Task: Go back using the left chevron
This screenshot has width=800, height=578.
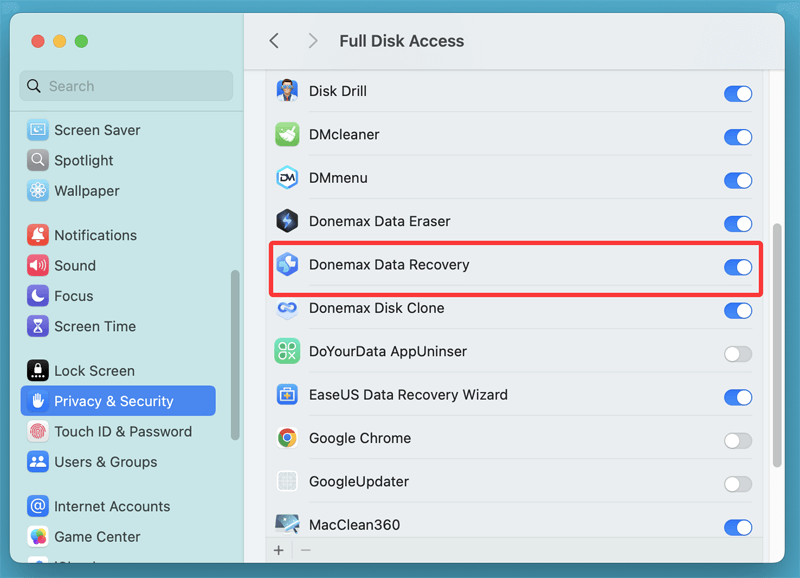Action: tap(274, 41)
